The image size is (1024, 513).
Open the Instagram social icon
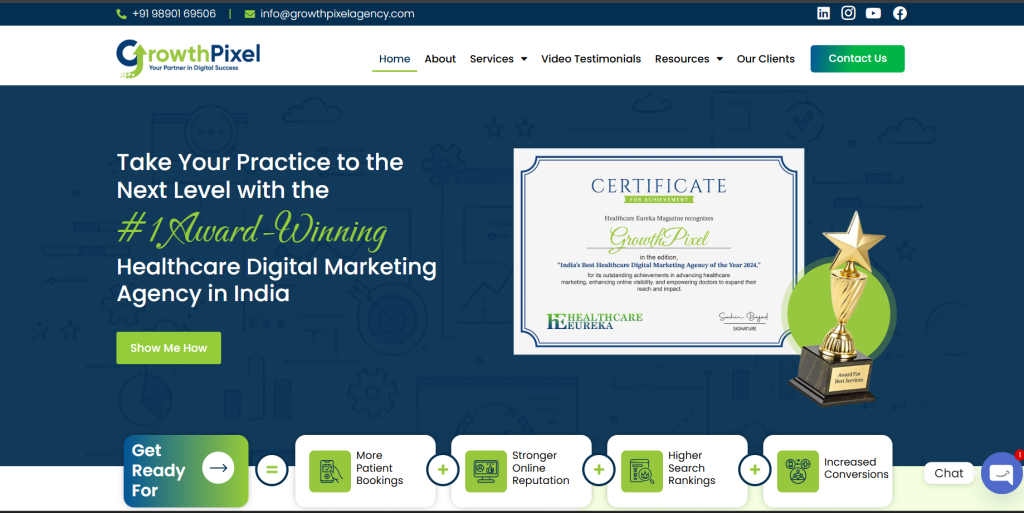(x=848, y=13)
